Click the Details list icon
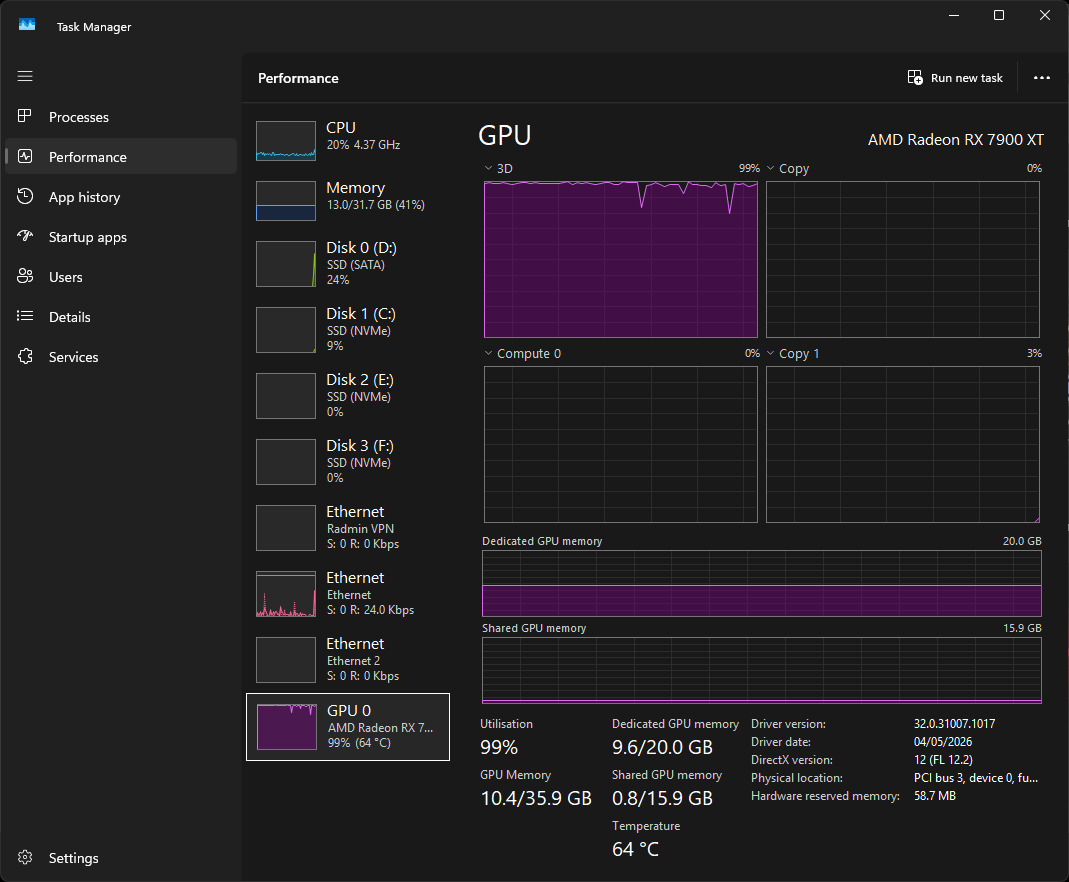This screenshot has width=1069, height=882. tap(25, 316)
